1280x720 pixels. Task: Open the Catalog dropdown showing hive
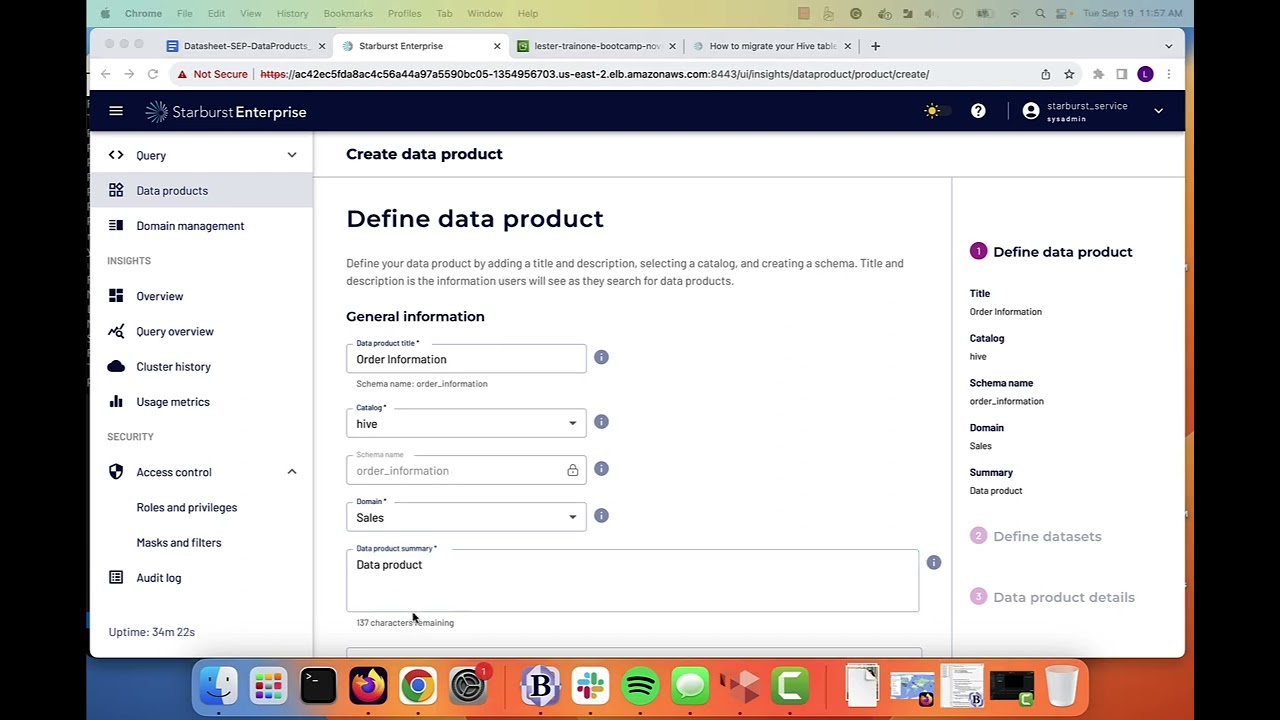point(466,424)
